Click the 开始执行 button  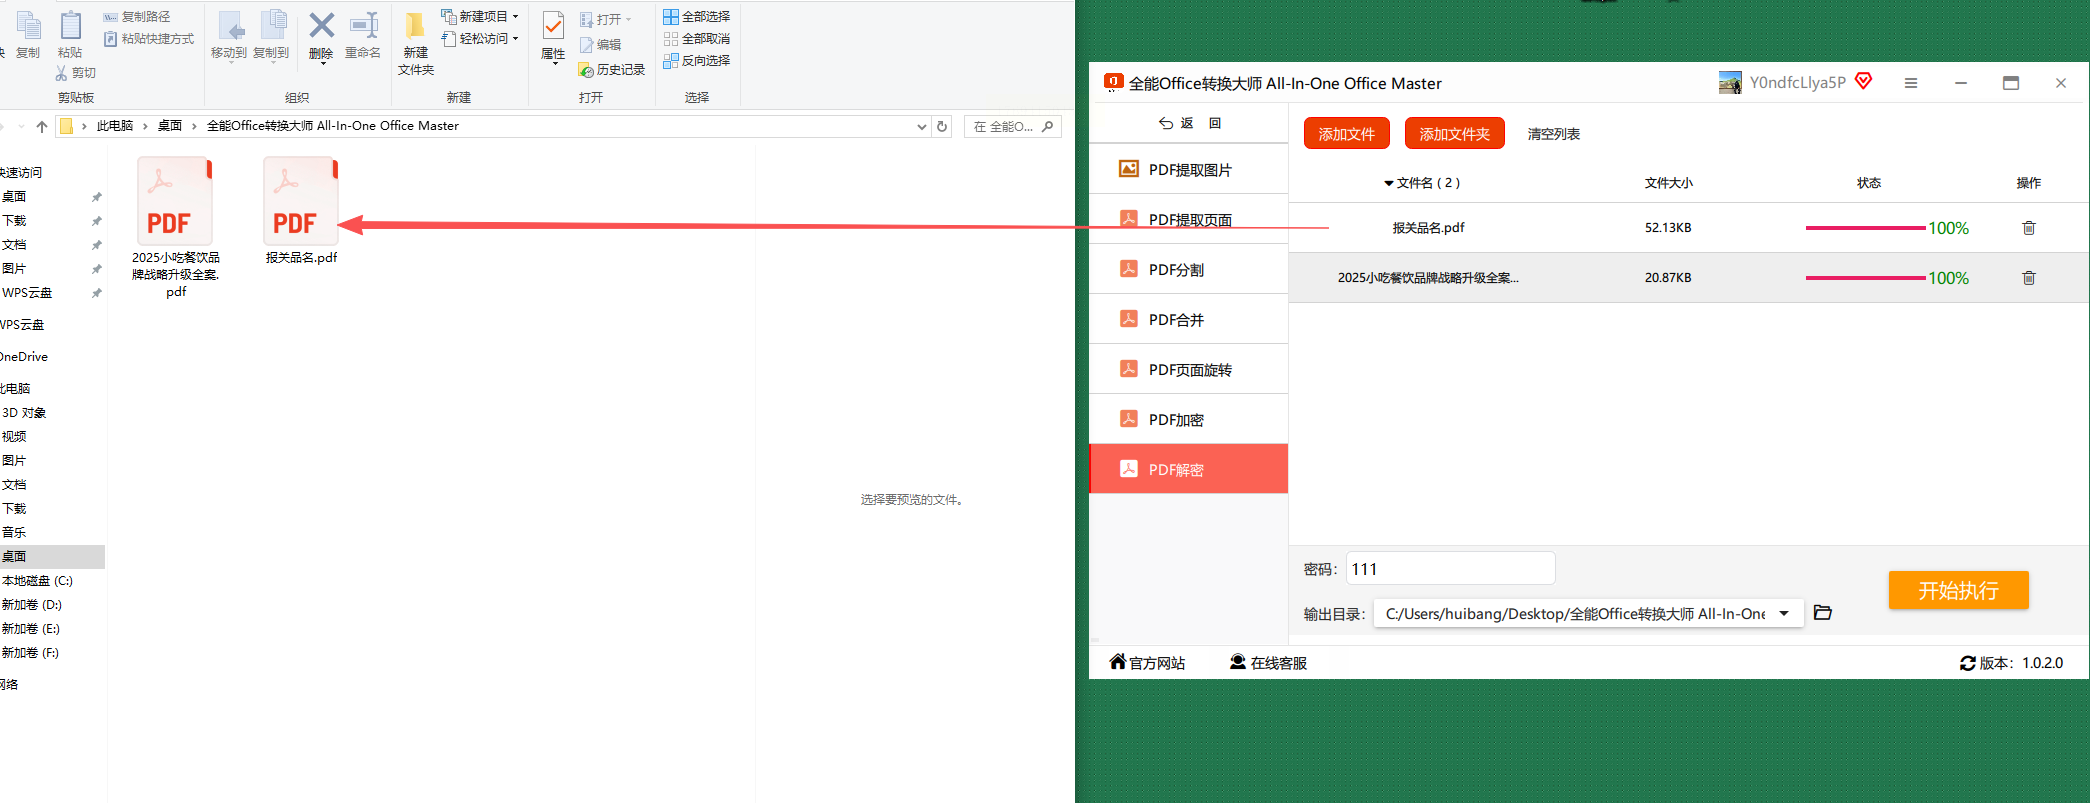coord(1958,590)
